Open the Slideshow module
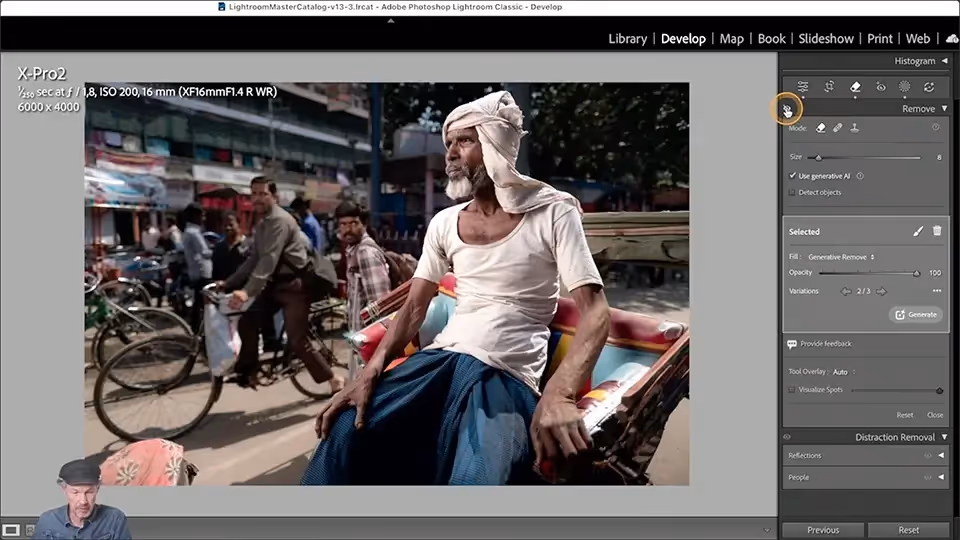Screen dimensions: 960x540 point(826,39)
